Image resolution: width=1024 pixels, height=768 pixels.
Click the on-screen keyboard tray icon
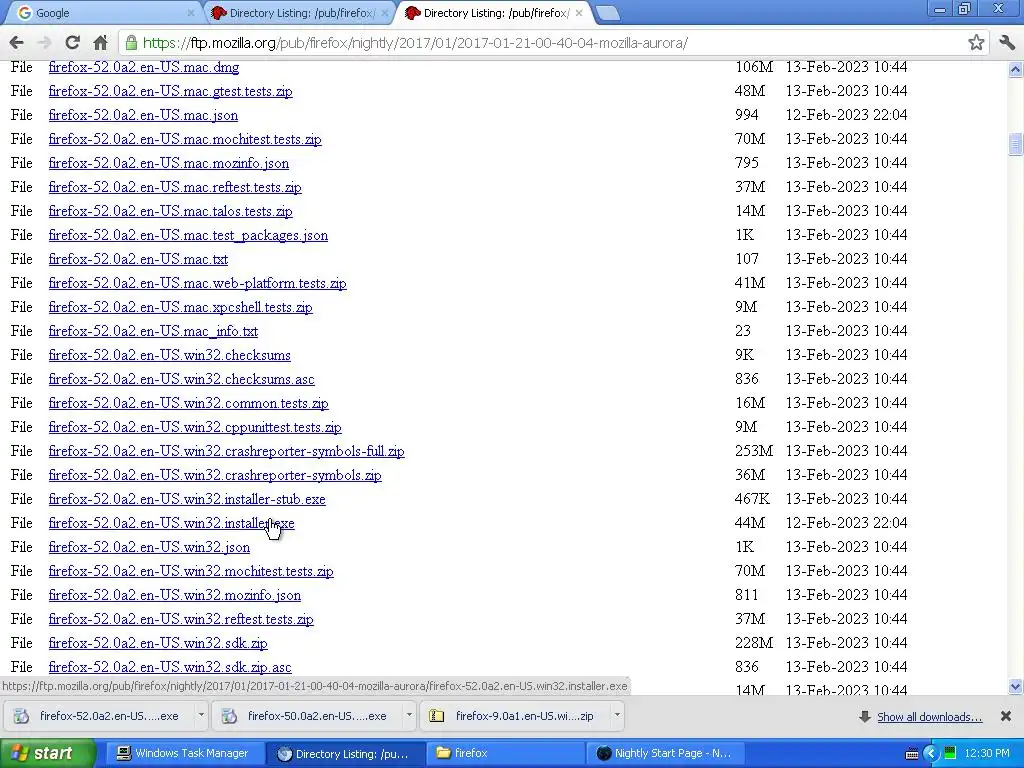tap(912, 754)
